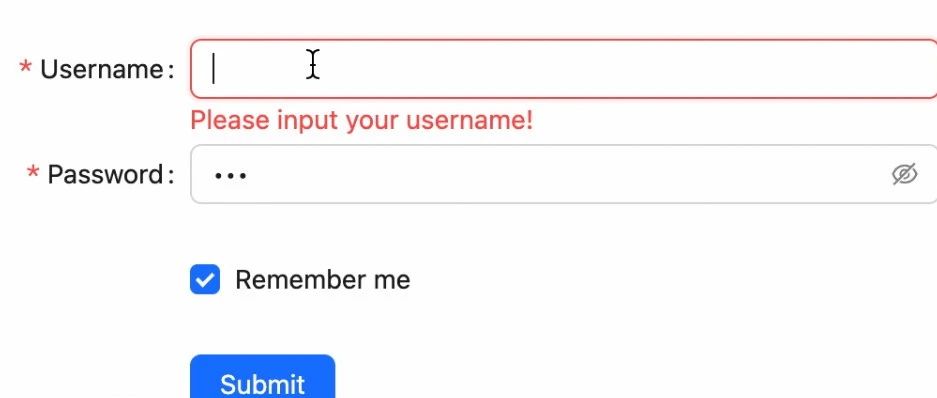
Task: Select the 'Please input your username!' error message
Action: [362, 121]
